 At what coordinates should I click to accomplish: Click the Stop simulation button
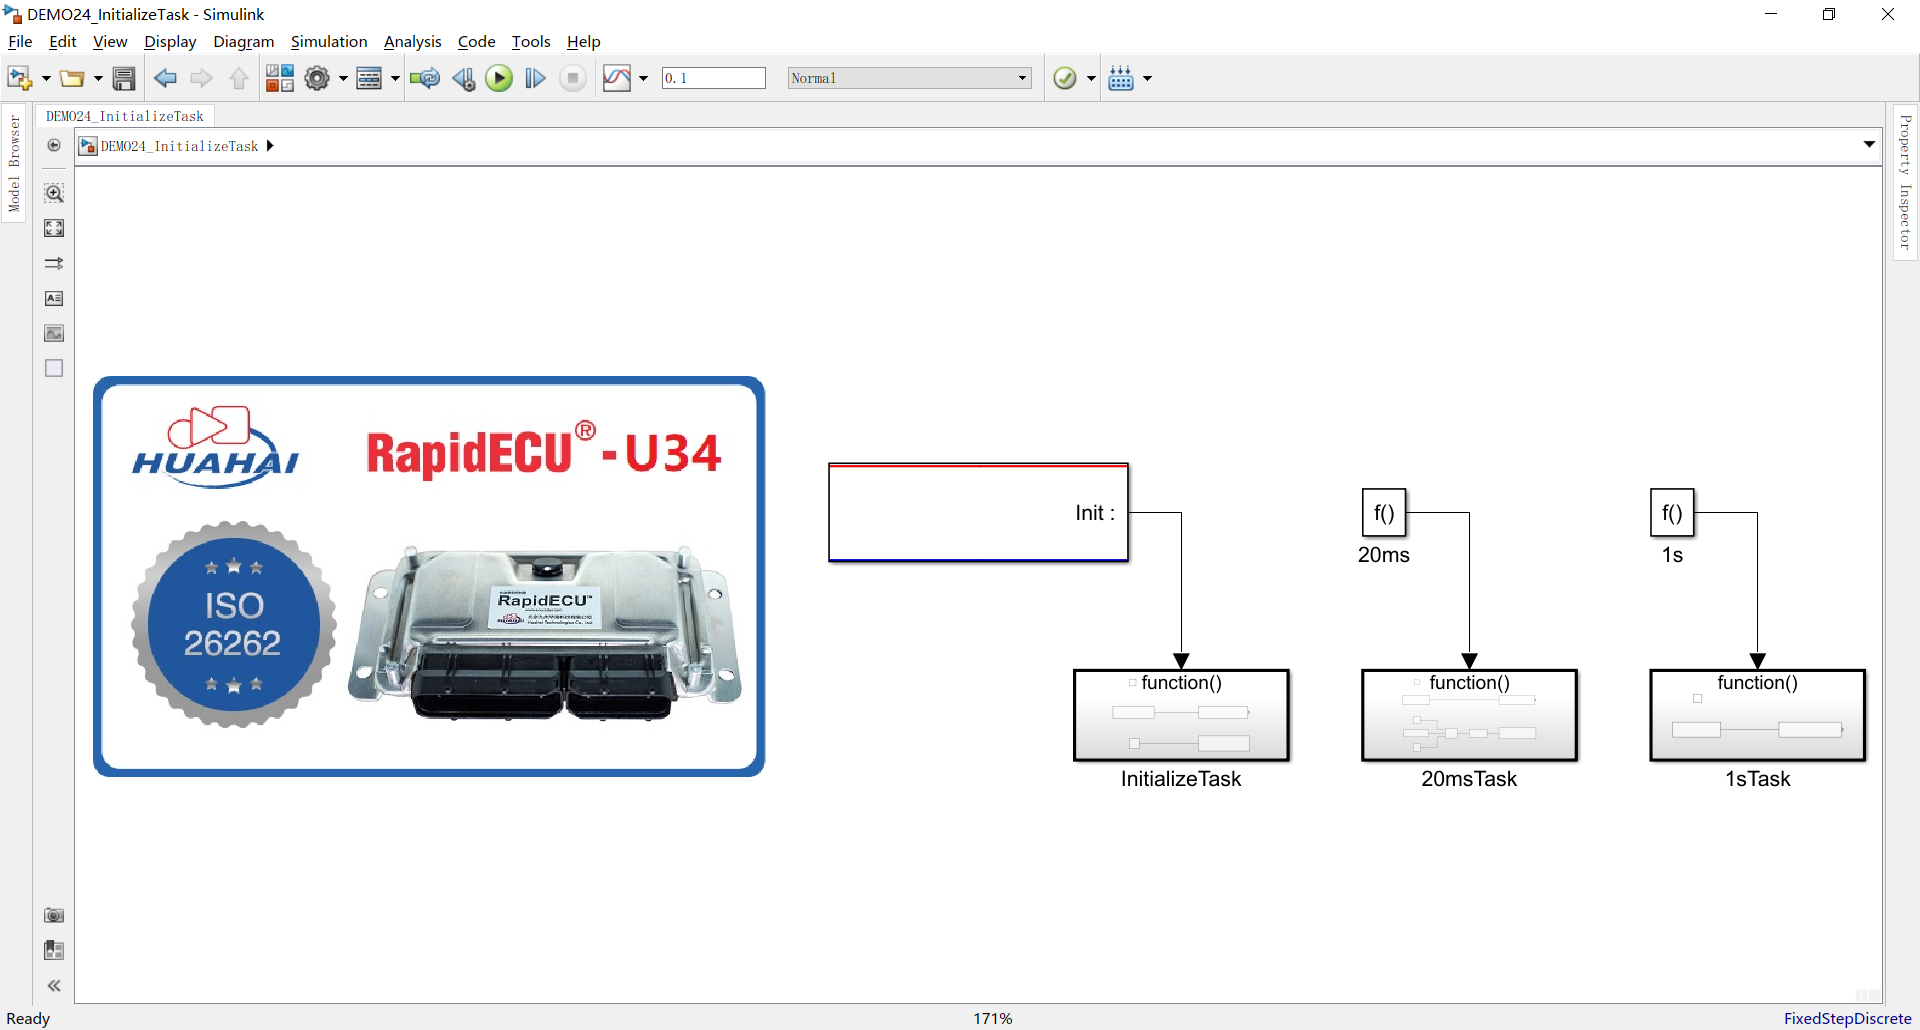[x=573, y=78]
